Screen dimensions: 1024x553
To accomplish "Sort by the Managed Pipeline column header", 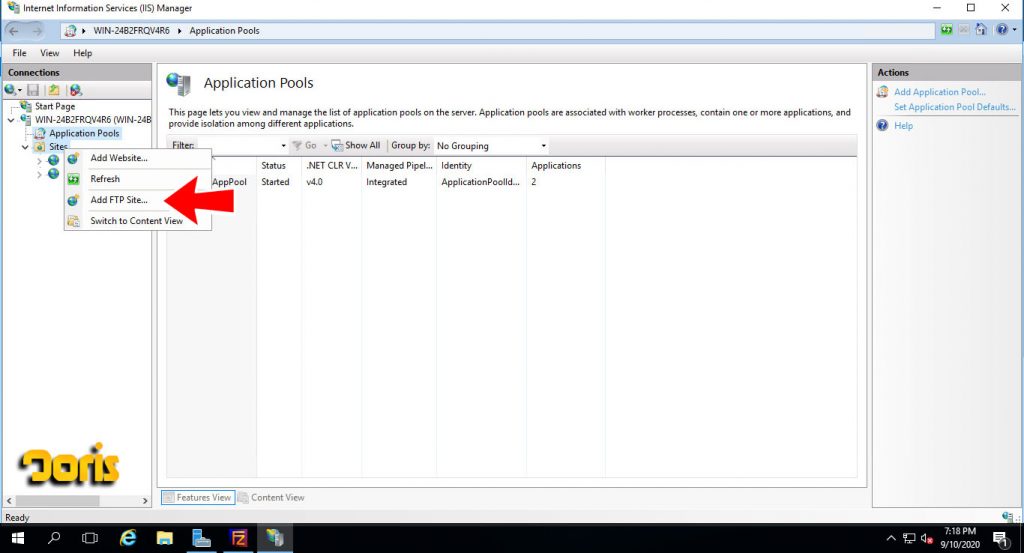I will click(x=398, y=166).
